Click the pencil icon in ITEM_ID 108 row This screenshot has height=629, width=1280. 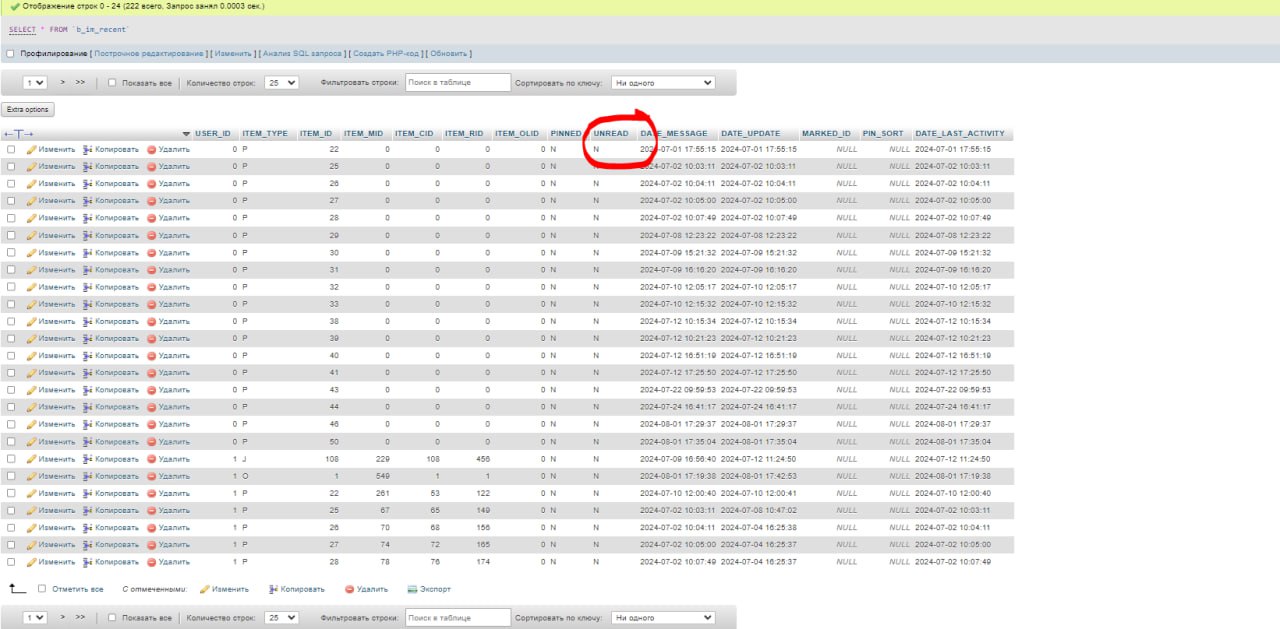31,459
